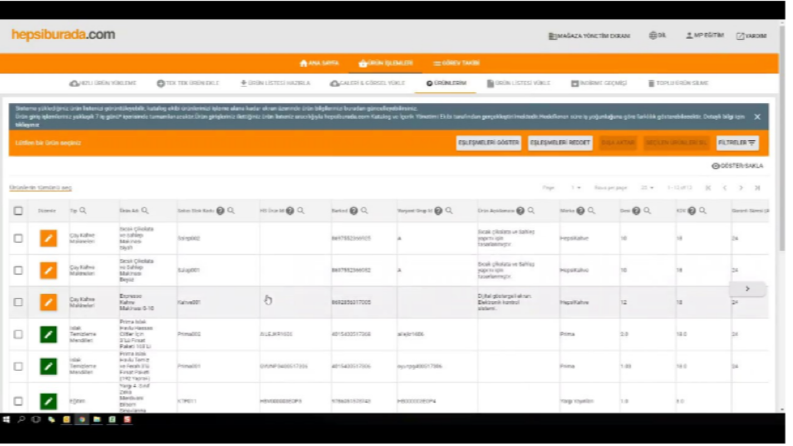Click the green edit pencil for Prima002
793x446 pixels.
click(49, 334)
